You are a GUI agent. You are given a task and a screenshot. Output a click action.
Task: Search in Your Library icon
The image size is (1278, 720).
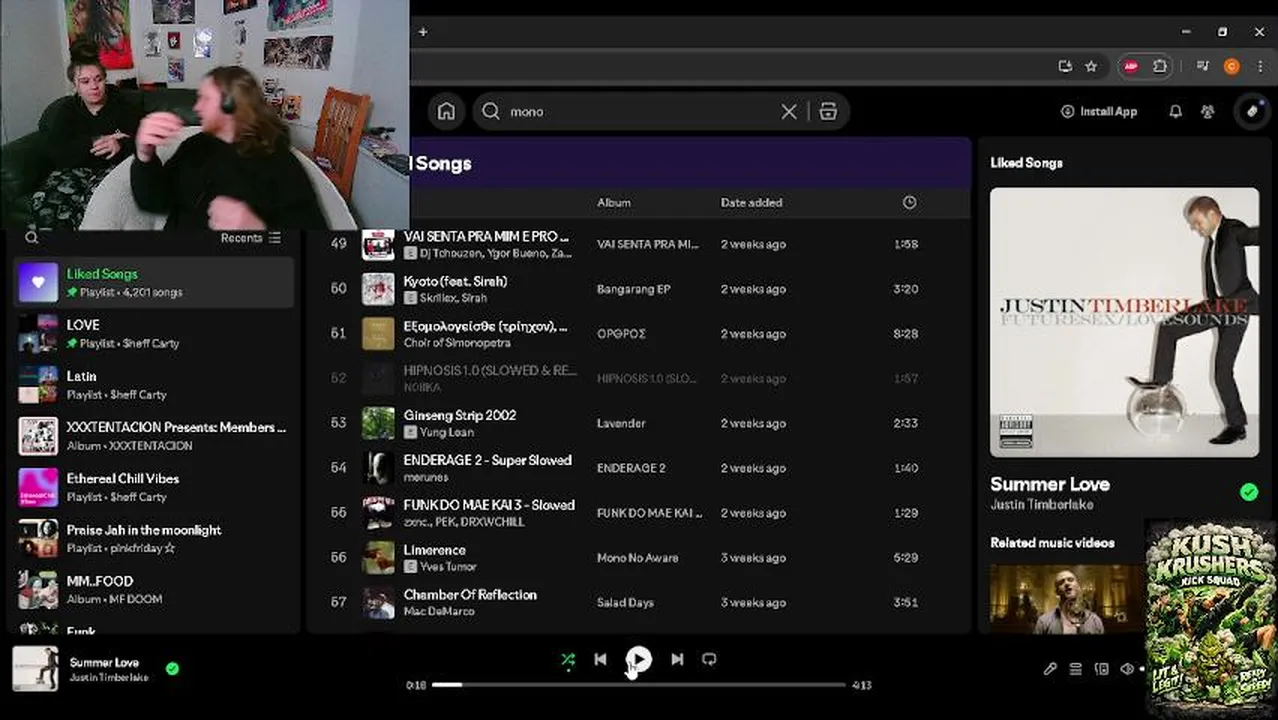(x=32, y=238)
